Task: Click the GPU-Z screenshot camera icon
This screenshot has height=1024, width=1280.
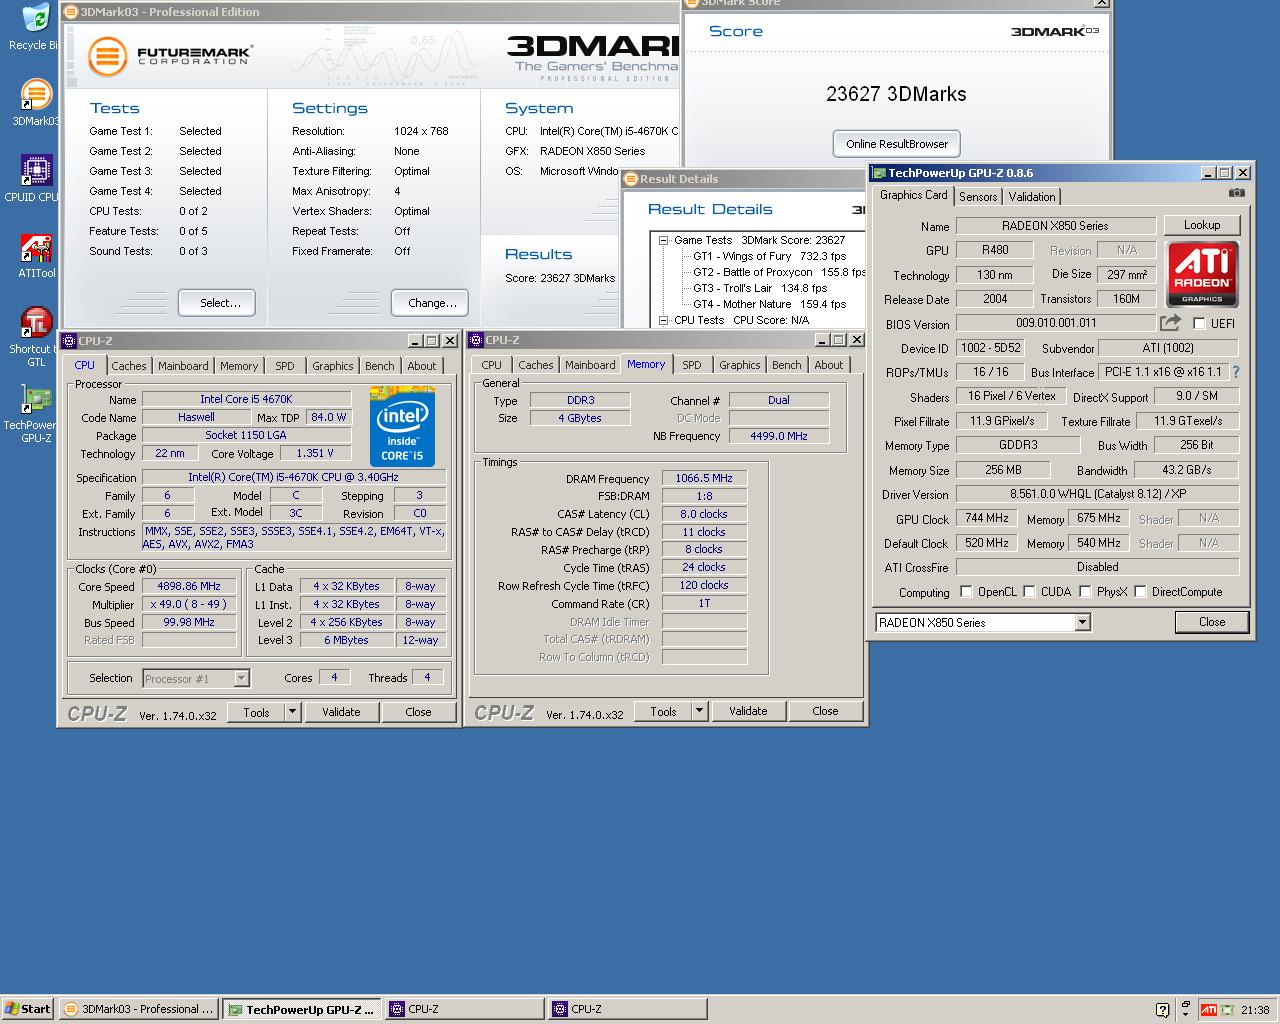Action: point(1237,193)
